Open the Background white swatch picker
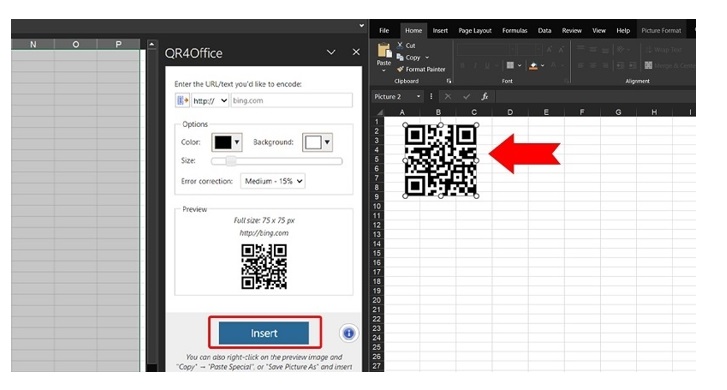The image size is (727, 390). (x=317, y=142)
